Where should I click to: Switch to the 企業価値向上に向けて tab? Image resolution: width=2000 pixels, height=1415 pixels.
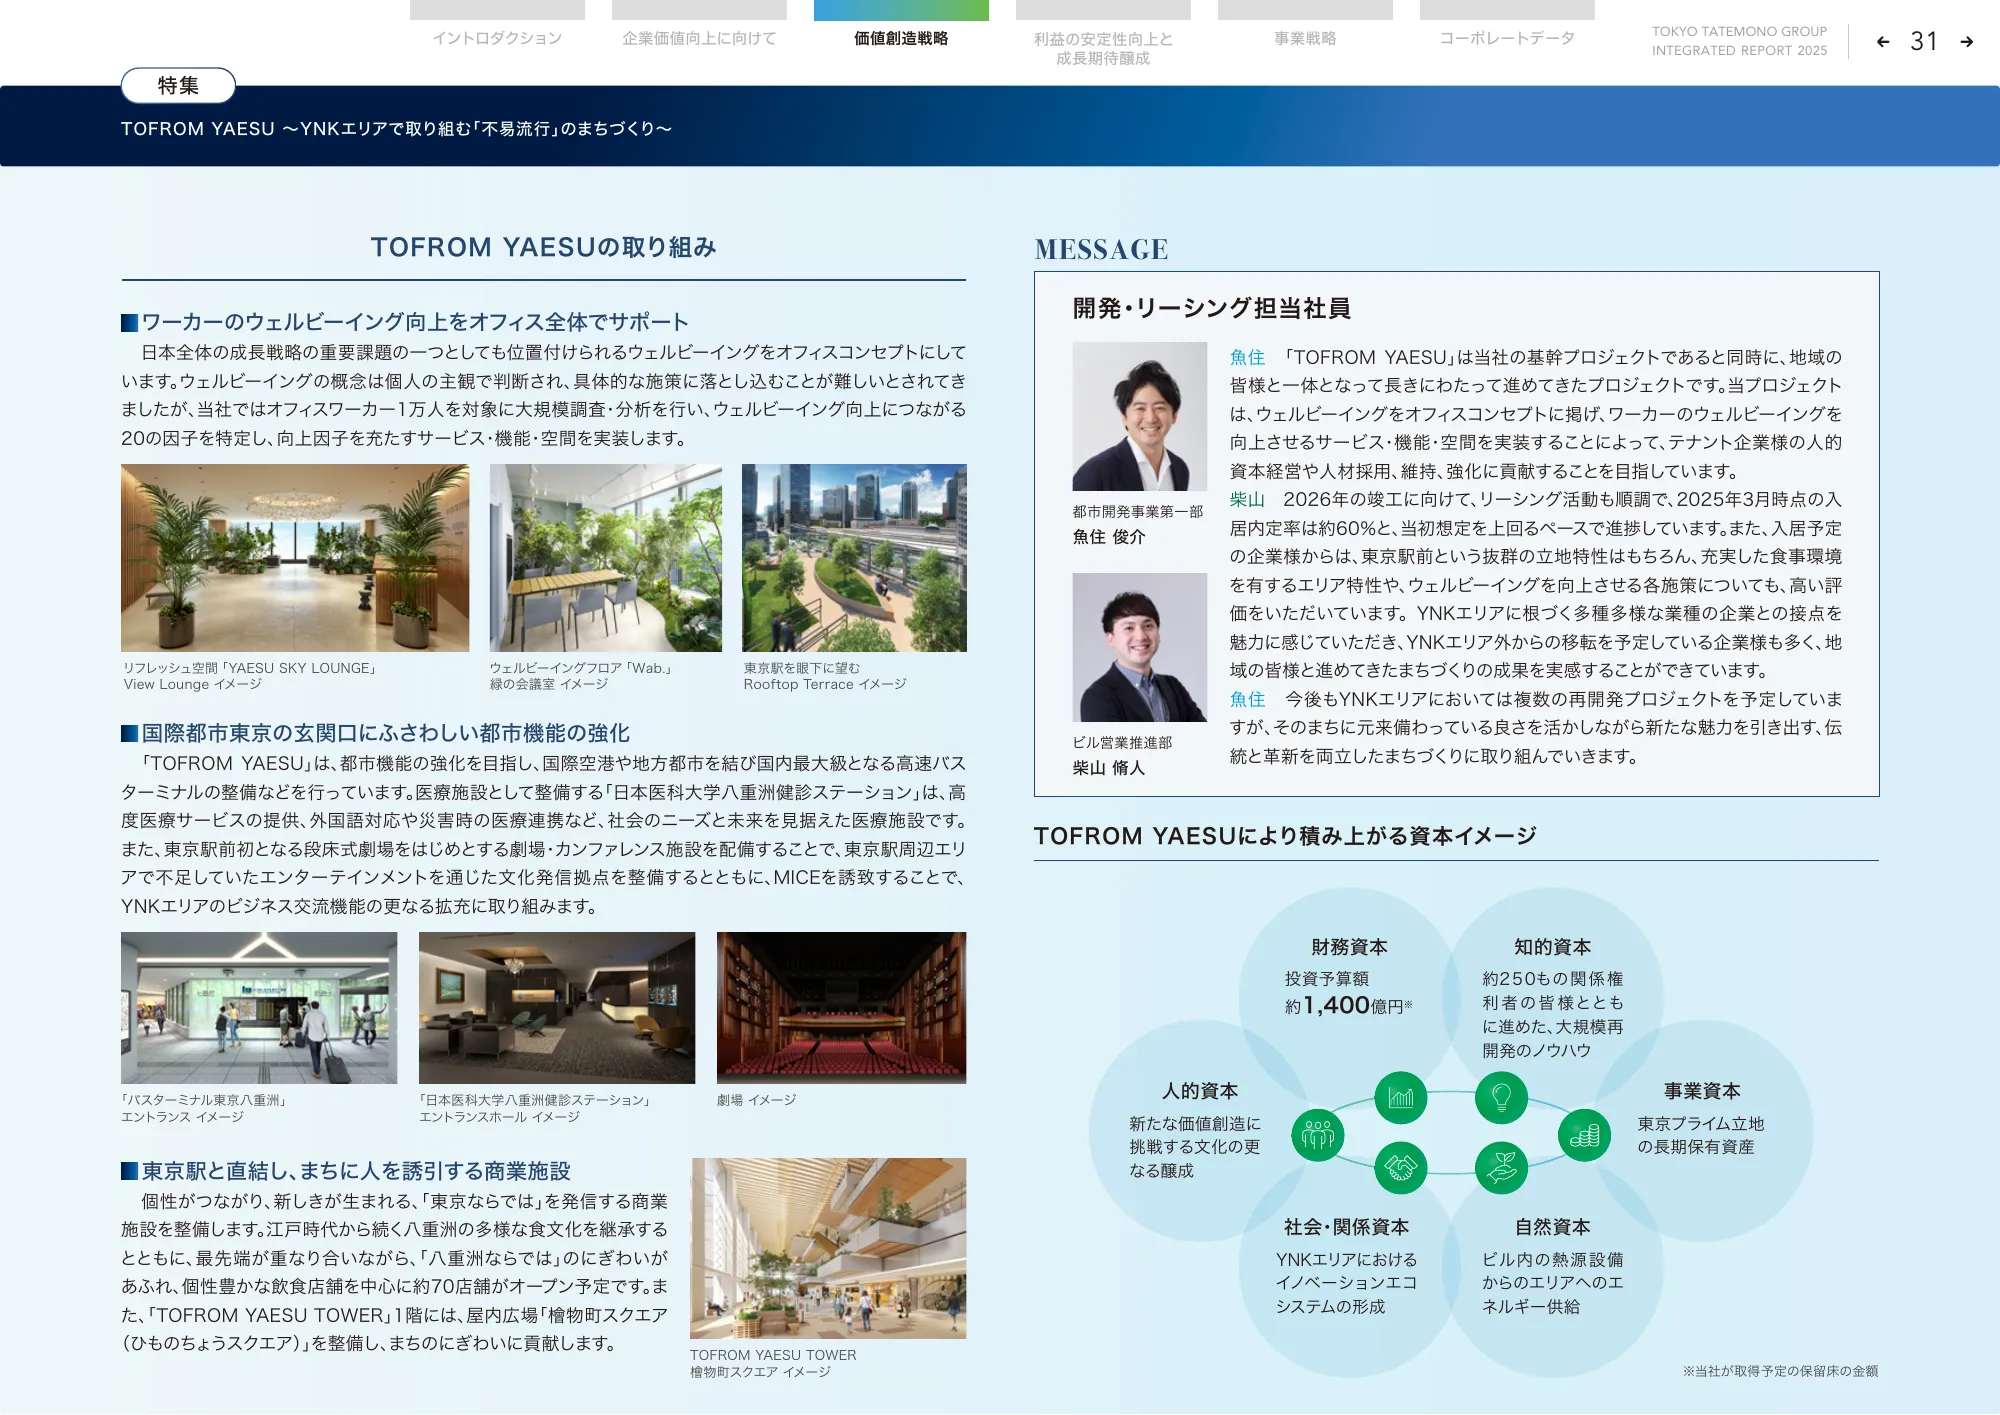(x=699, y=38)
